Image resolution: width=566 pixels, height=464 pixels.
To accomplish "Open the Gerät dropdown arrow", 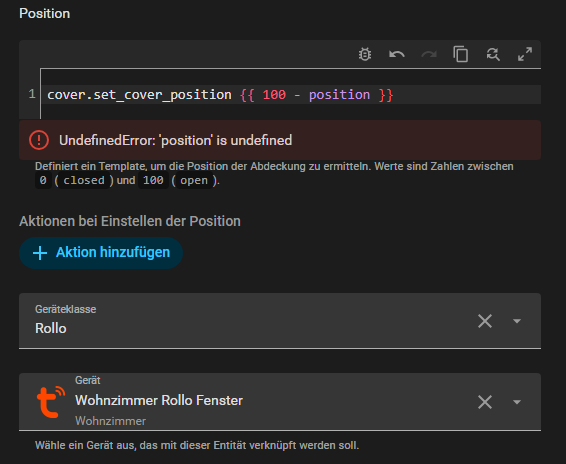I will (517, 402).
